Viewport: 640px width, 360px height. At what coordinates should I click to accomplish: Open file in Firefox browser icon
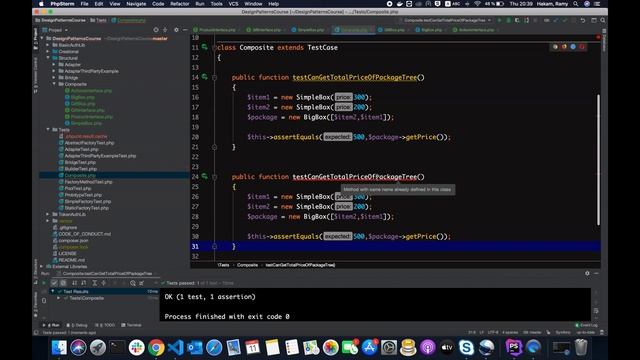(x=564, y=47)
